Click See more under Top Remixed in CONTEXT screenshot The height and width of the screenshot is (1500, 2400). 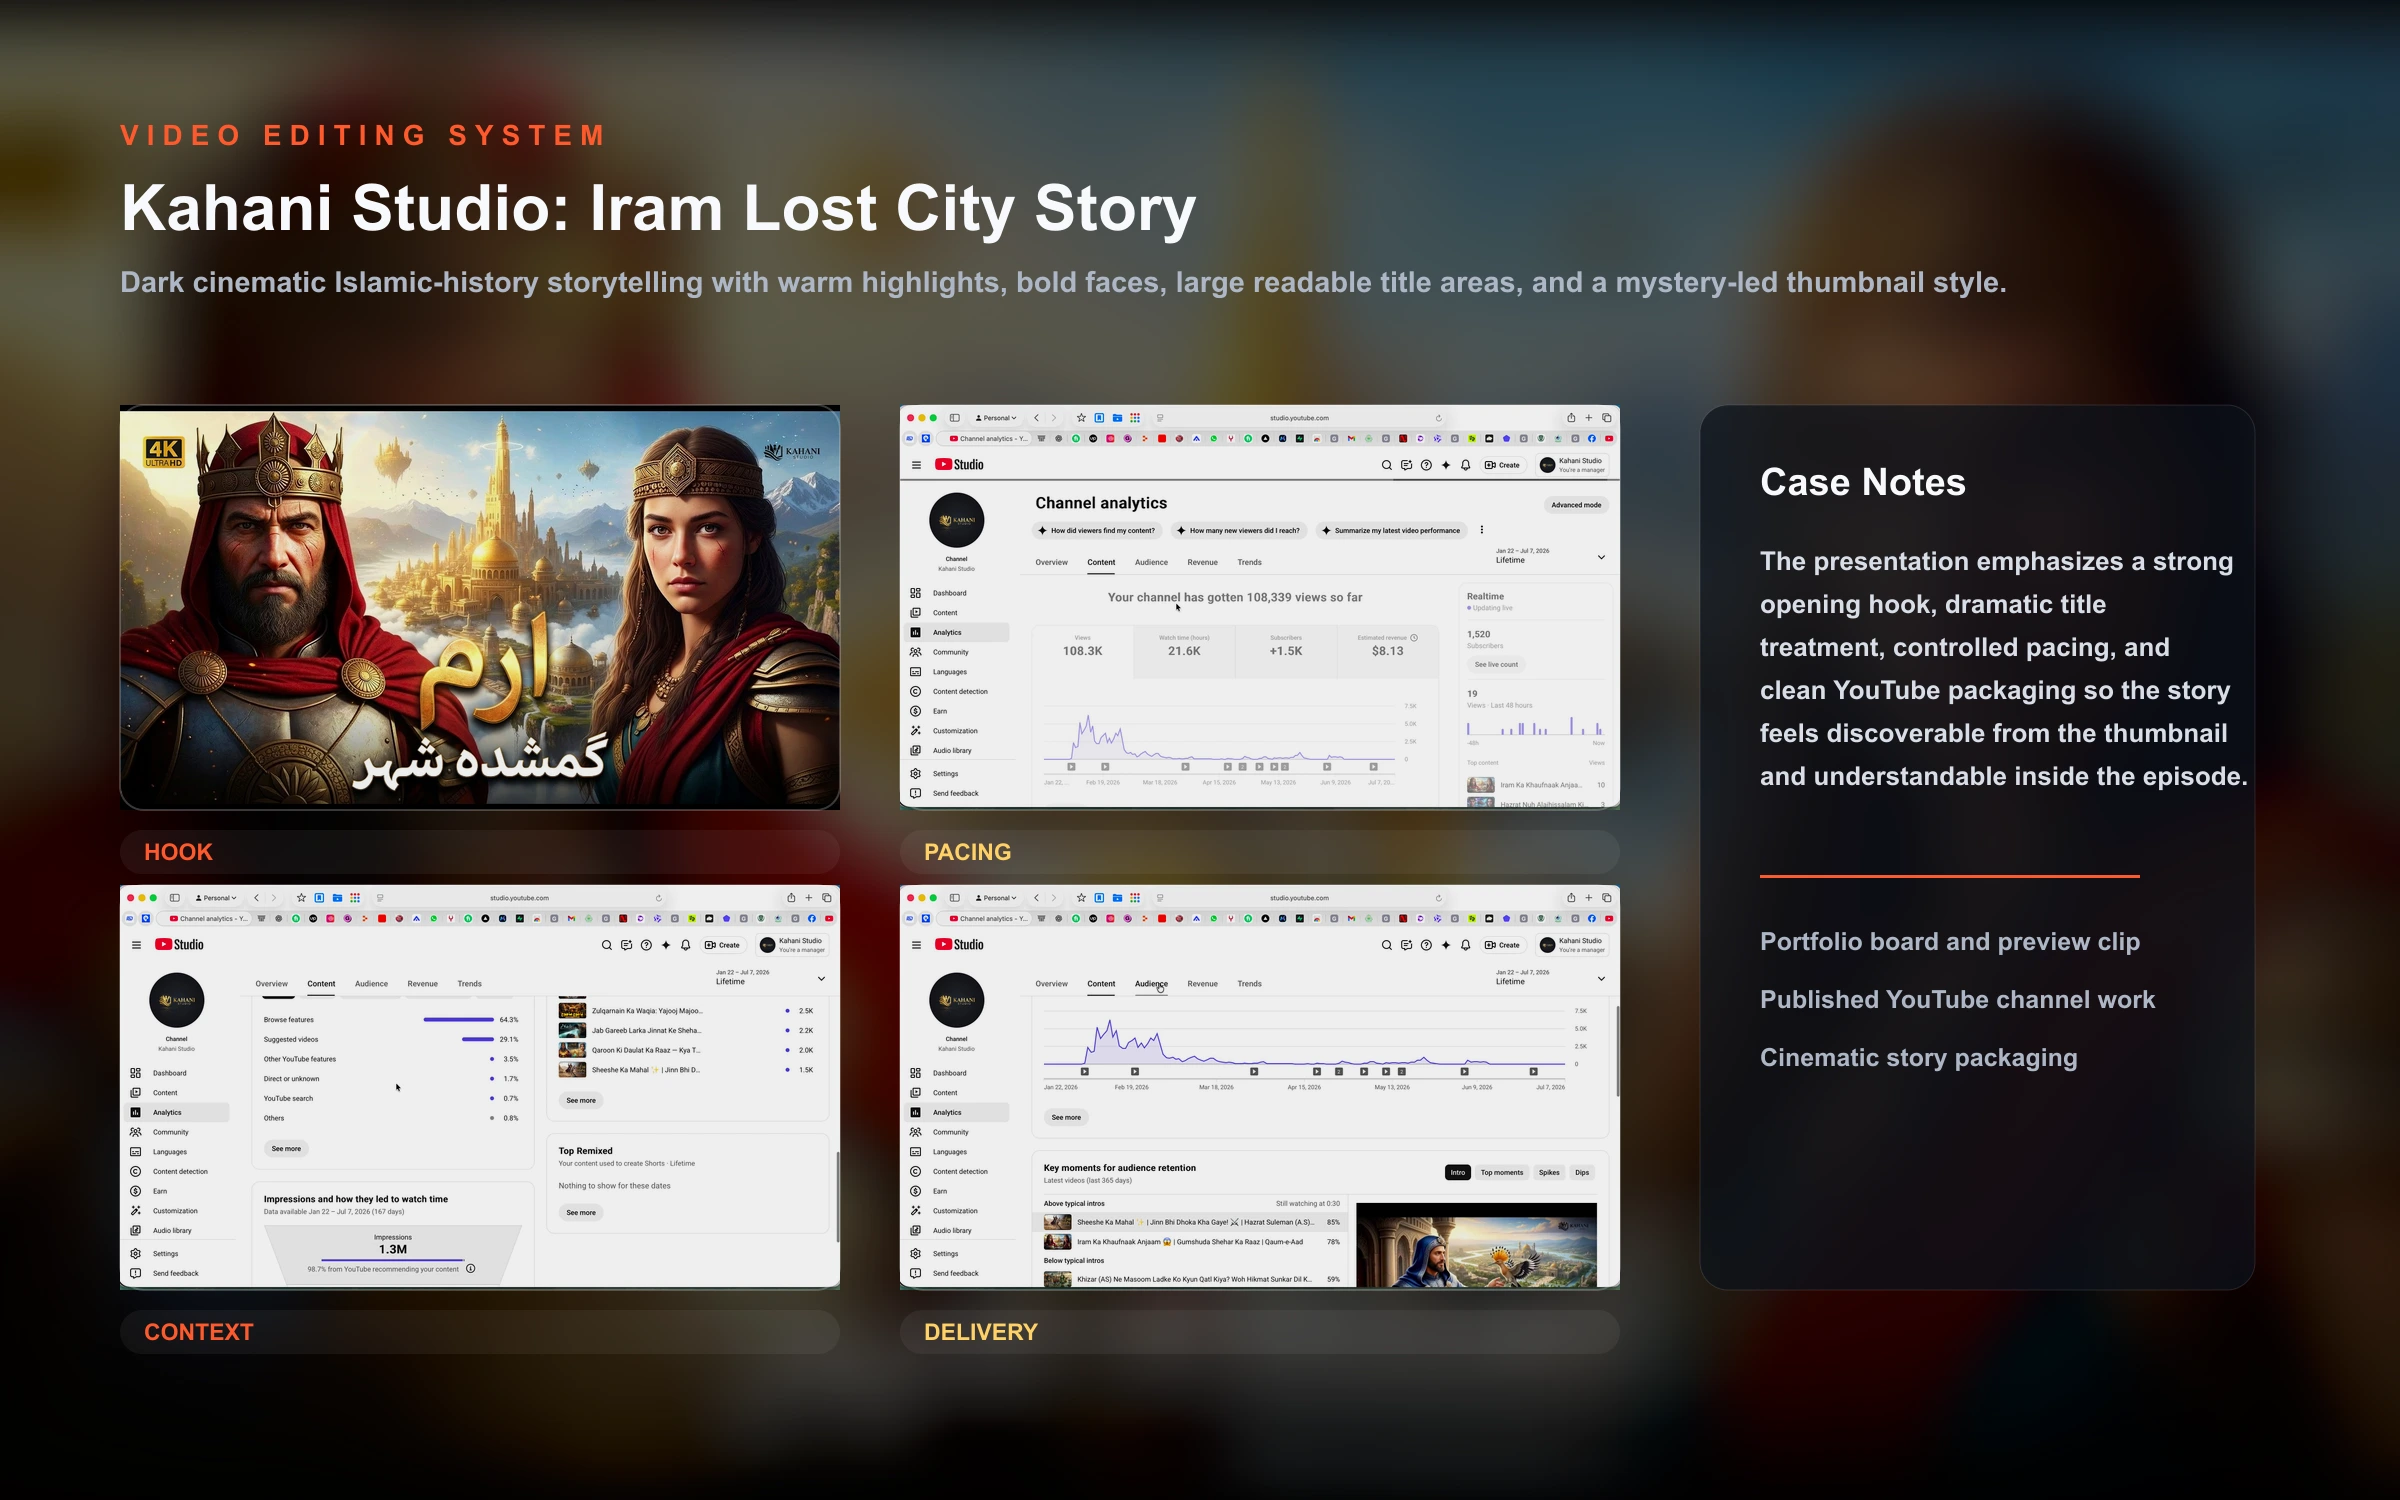click(x=581, y=1212)
